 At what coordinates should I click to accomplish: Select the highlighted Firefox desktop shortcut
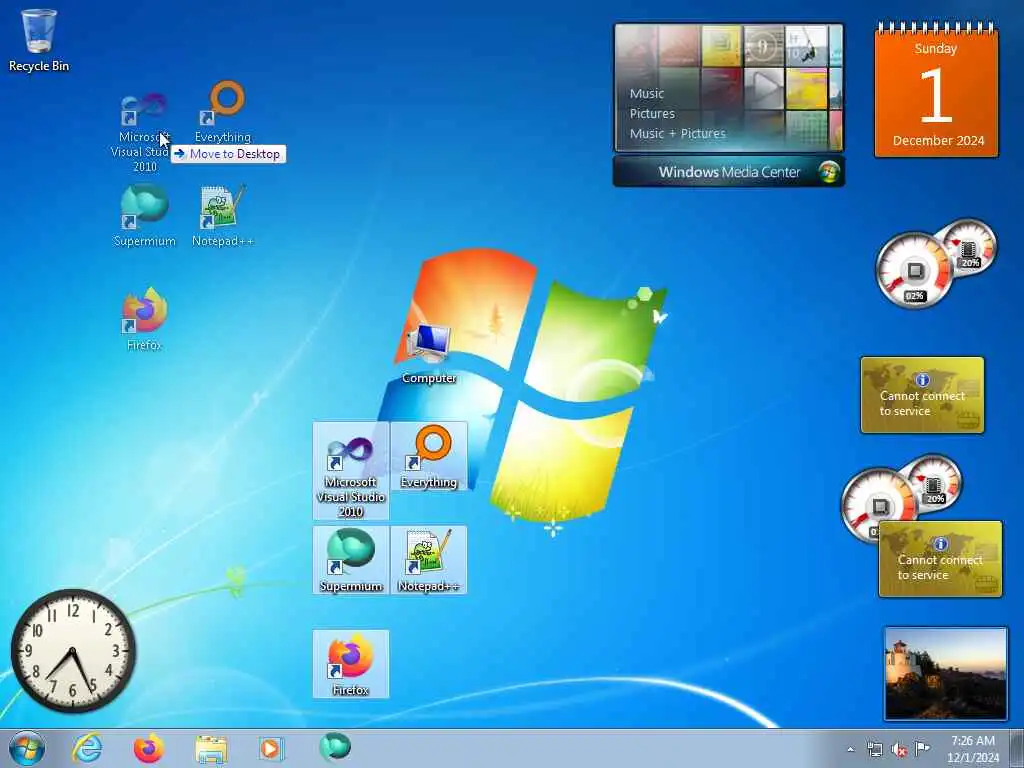[x=351, y=664]
